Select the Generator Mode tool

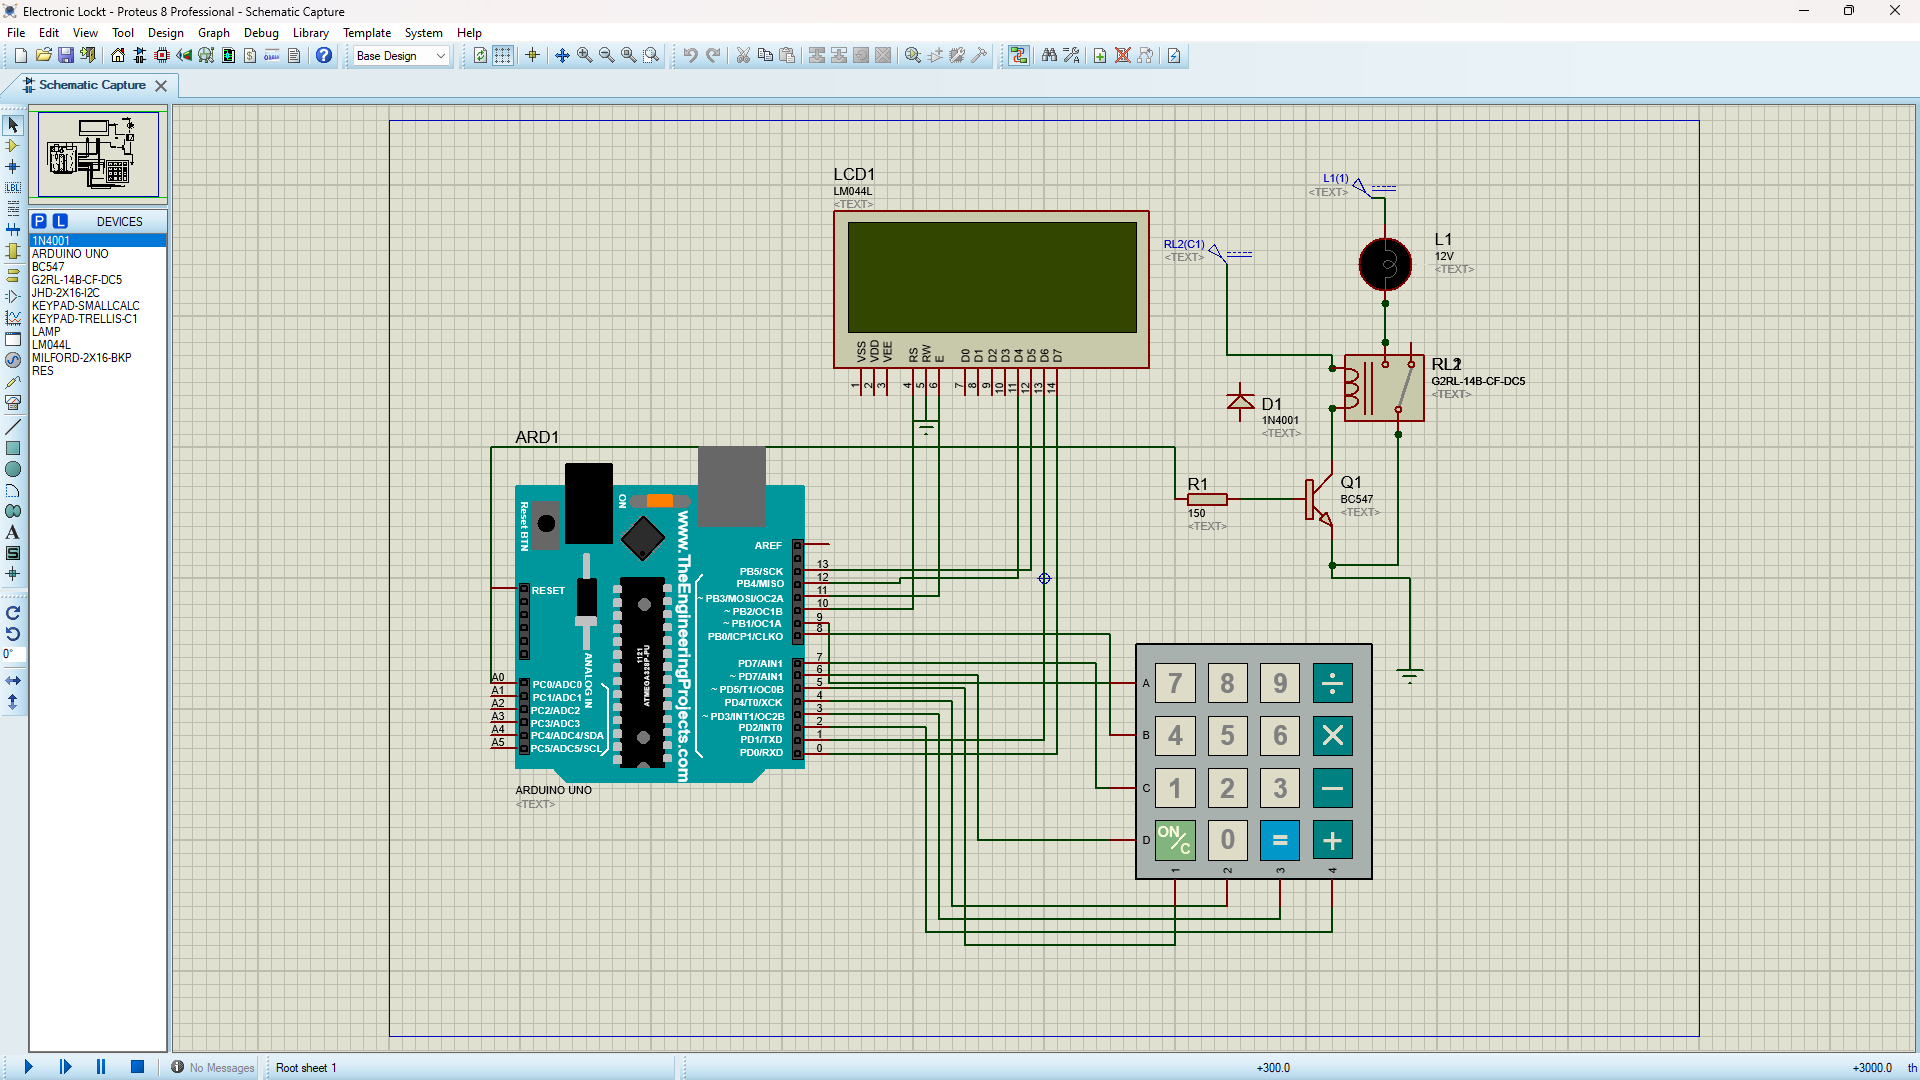[x=13, y=360]
